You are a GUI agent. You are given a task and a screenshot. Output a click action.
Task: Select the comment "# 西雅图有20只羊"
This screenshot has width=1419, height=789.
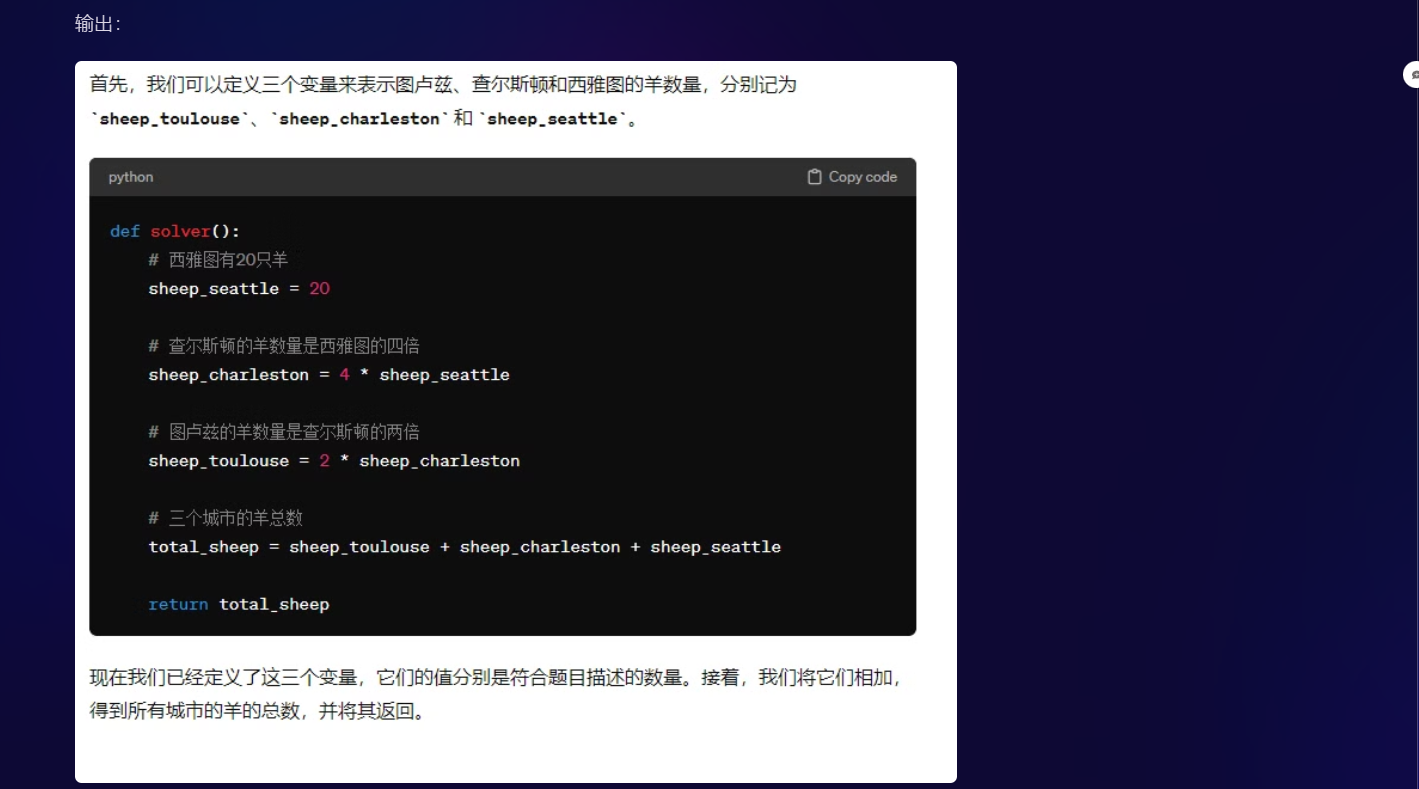[218, 260]
